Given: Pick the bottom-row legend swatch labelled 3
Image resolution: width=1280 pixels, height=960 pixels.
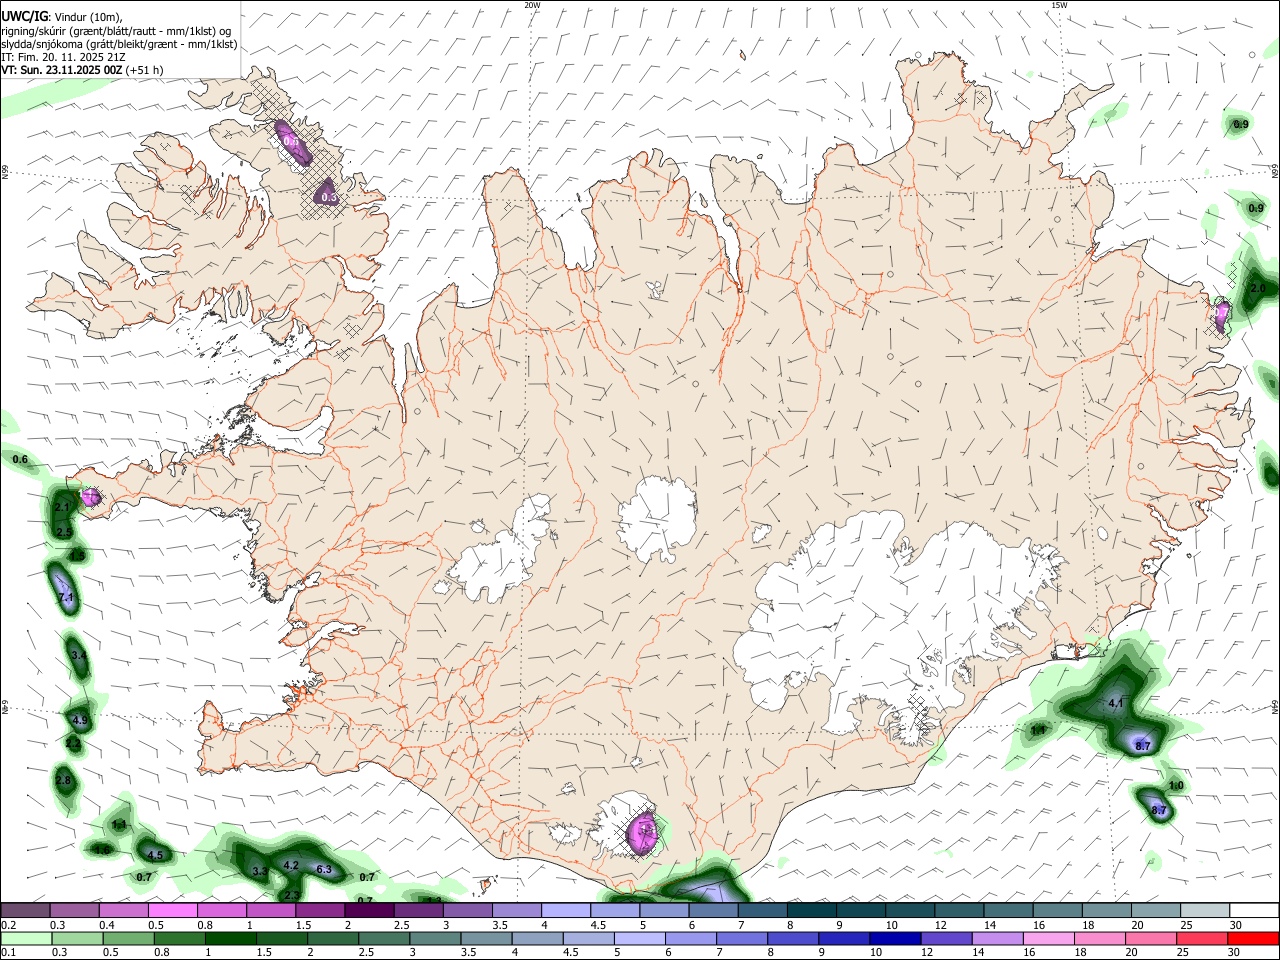Looking at the screenshot, I should tap(434, 938).
